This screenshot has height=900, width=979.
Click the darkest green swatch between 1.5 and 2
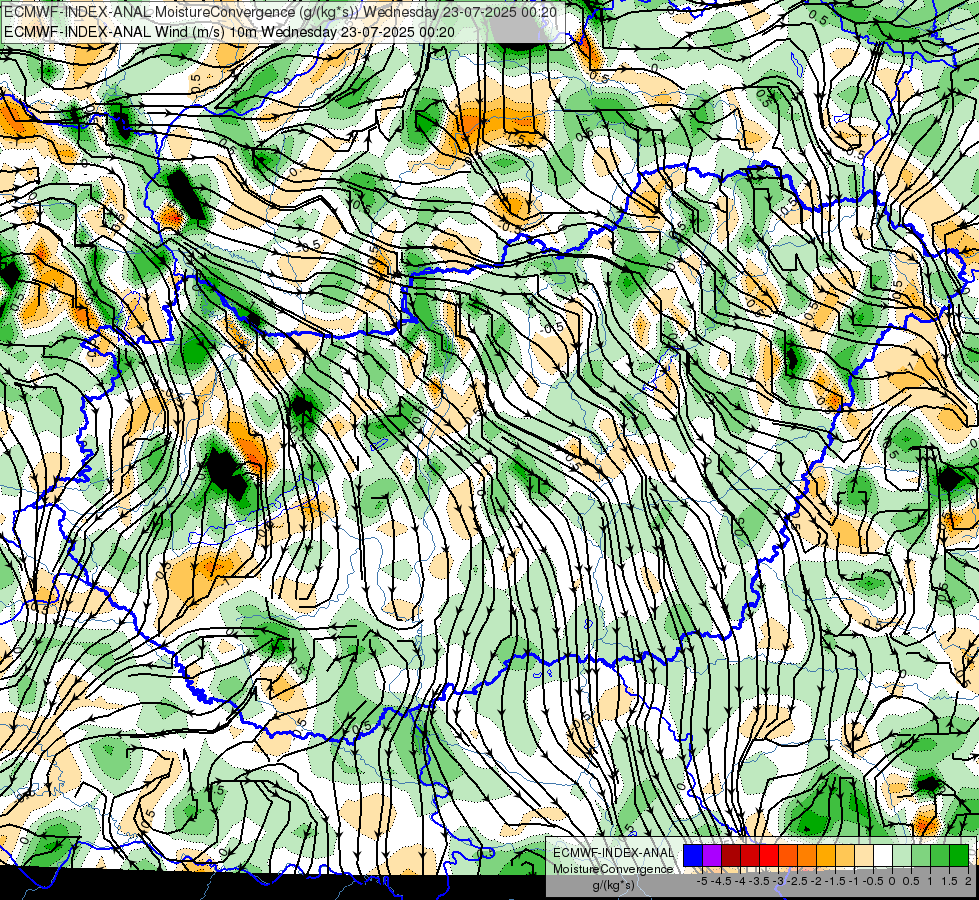[x=959, y=856]
